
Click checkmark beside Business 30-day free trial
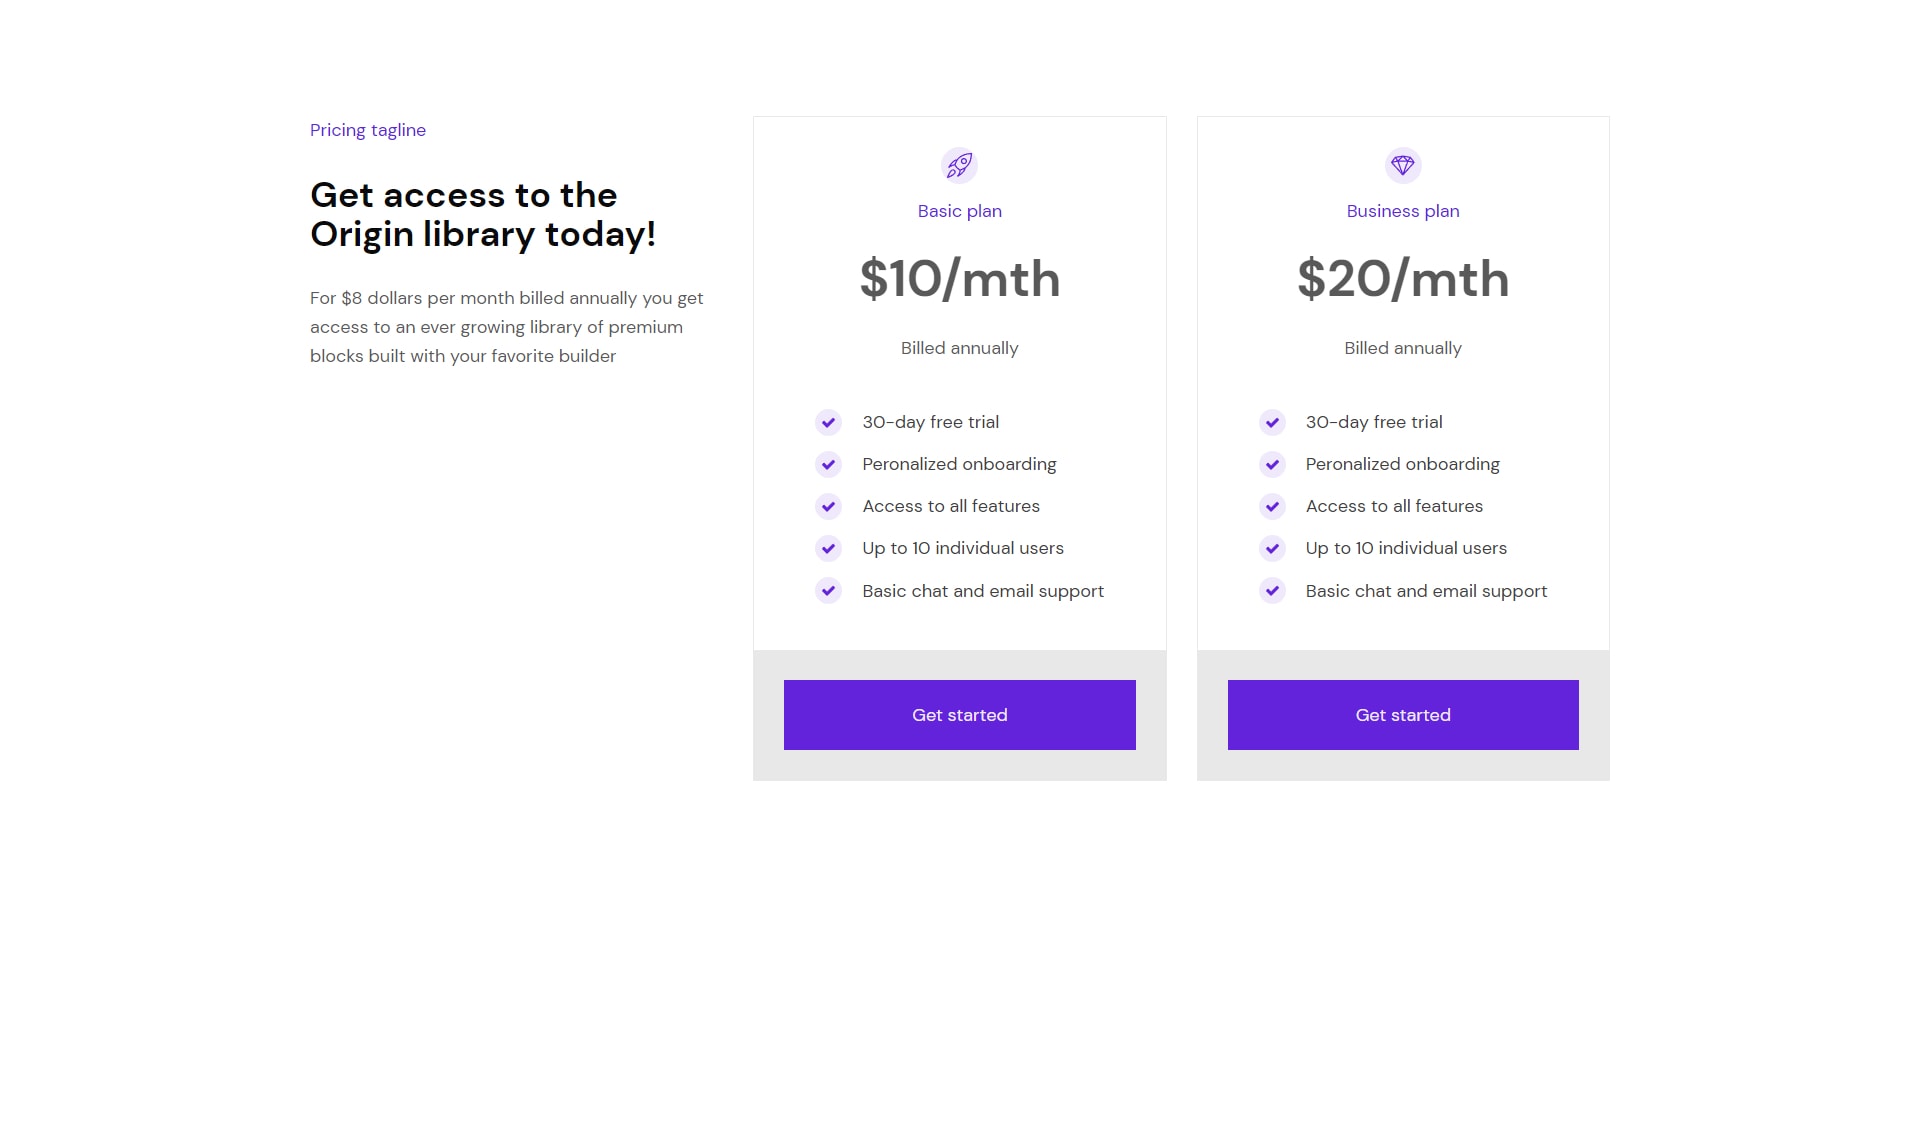[1272, 422]
